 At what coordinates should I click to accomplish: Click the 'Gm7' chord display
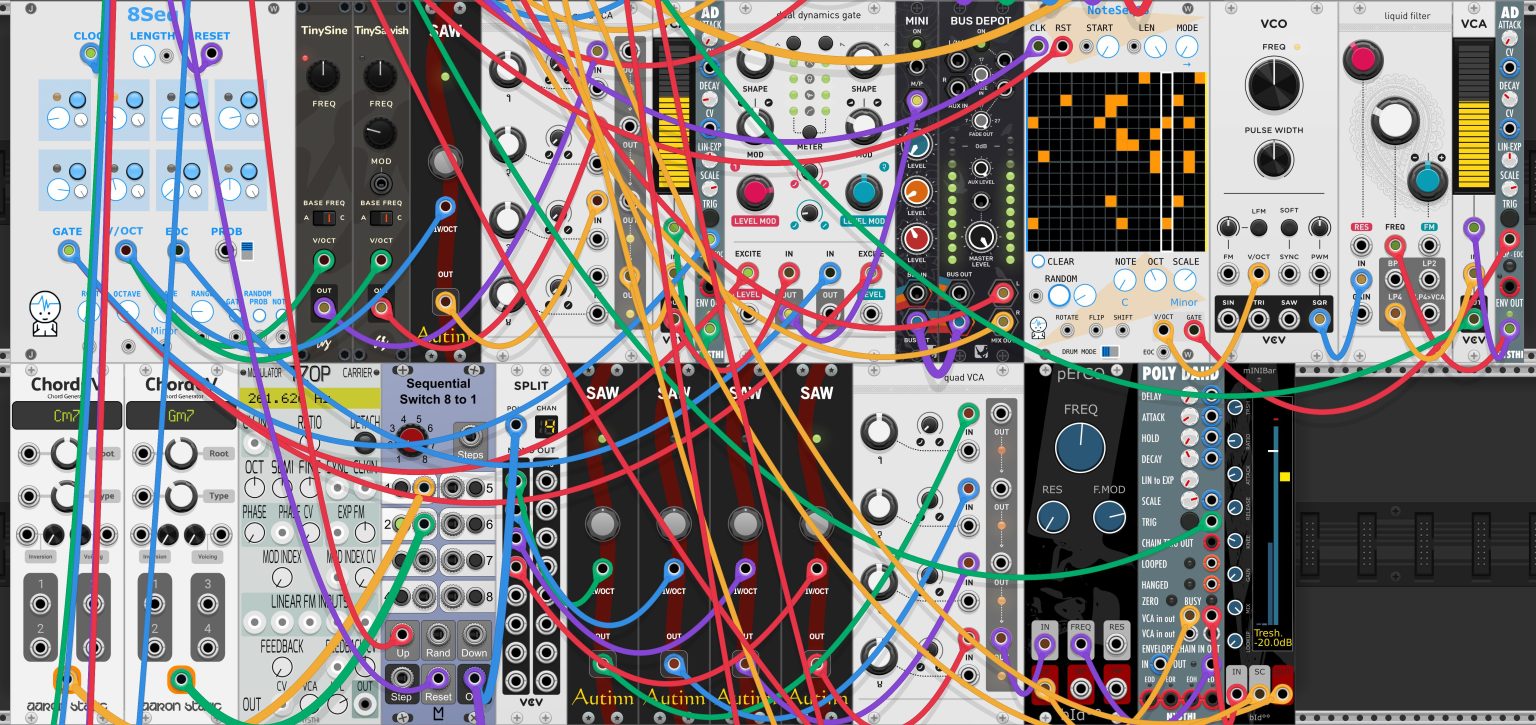[181, 415]
